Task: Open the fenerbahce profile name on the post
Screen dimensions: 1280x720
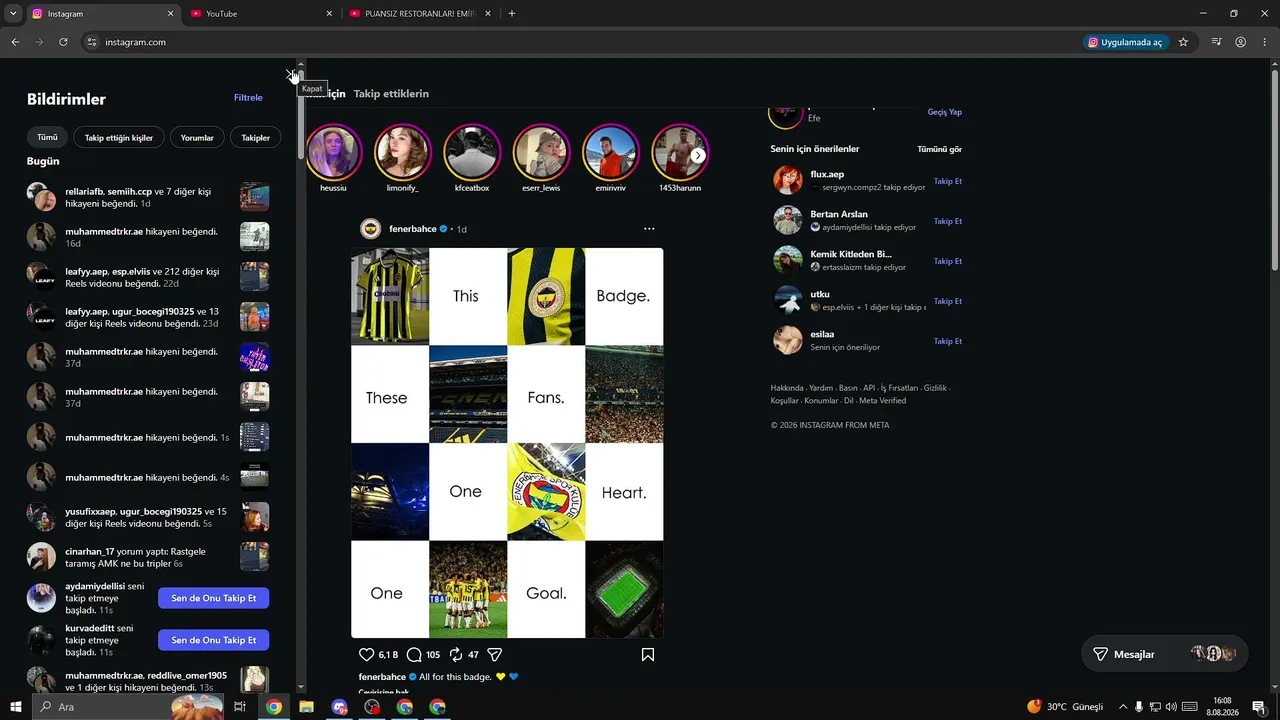Action: pyautogui.click(x=413, y=229)
